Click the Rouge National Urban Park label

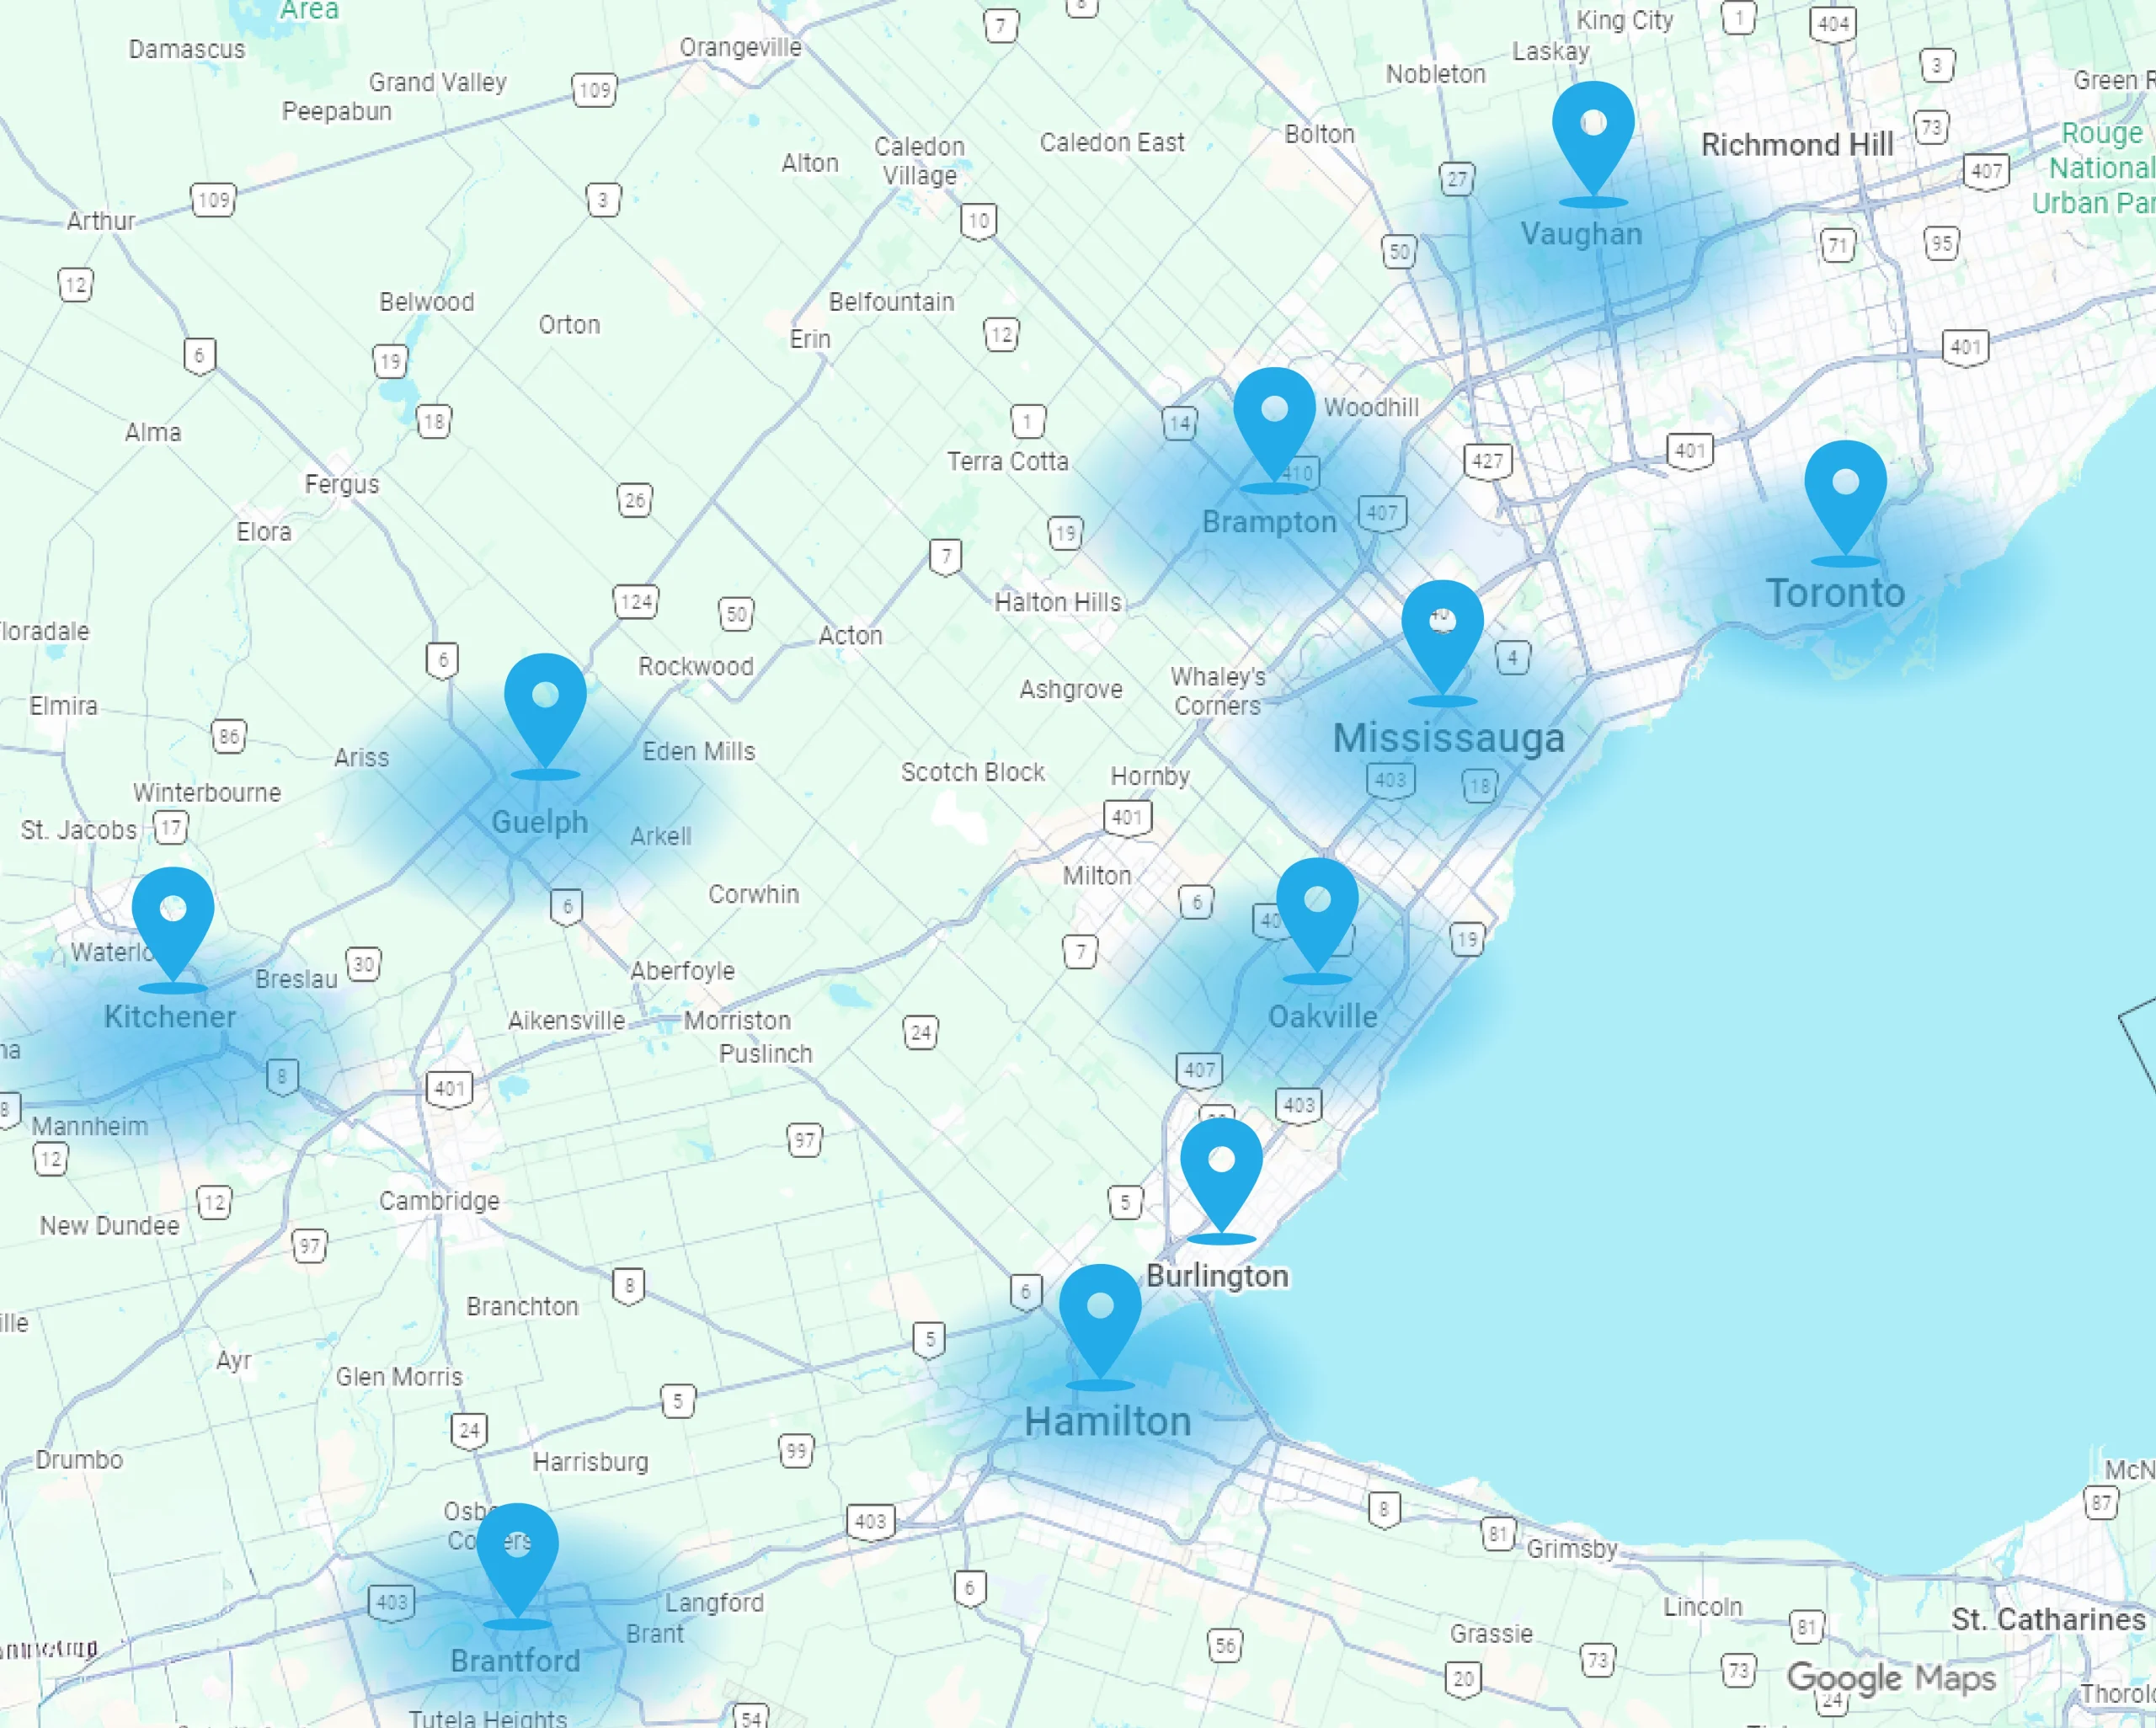click(2100, 168)
